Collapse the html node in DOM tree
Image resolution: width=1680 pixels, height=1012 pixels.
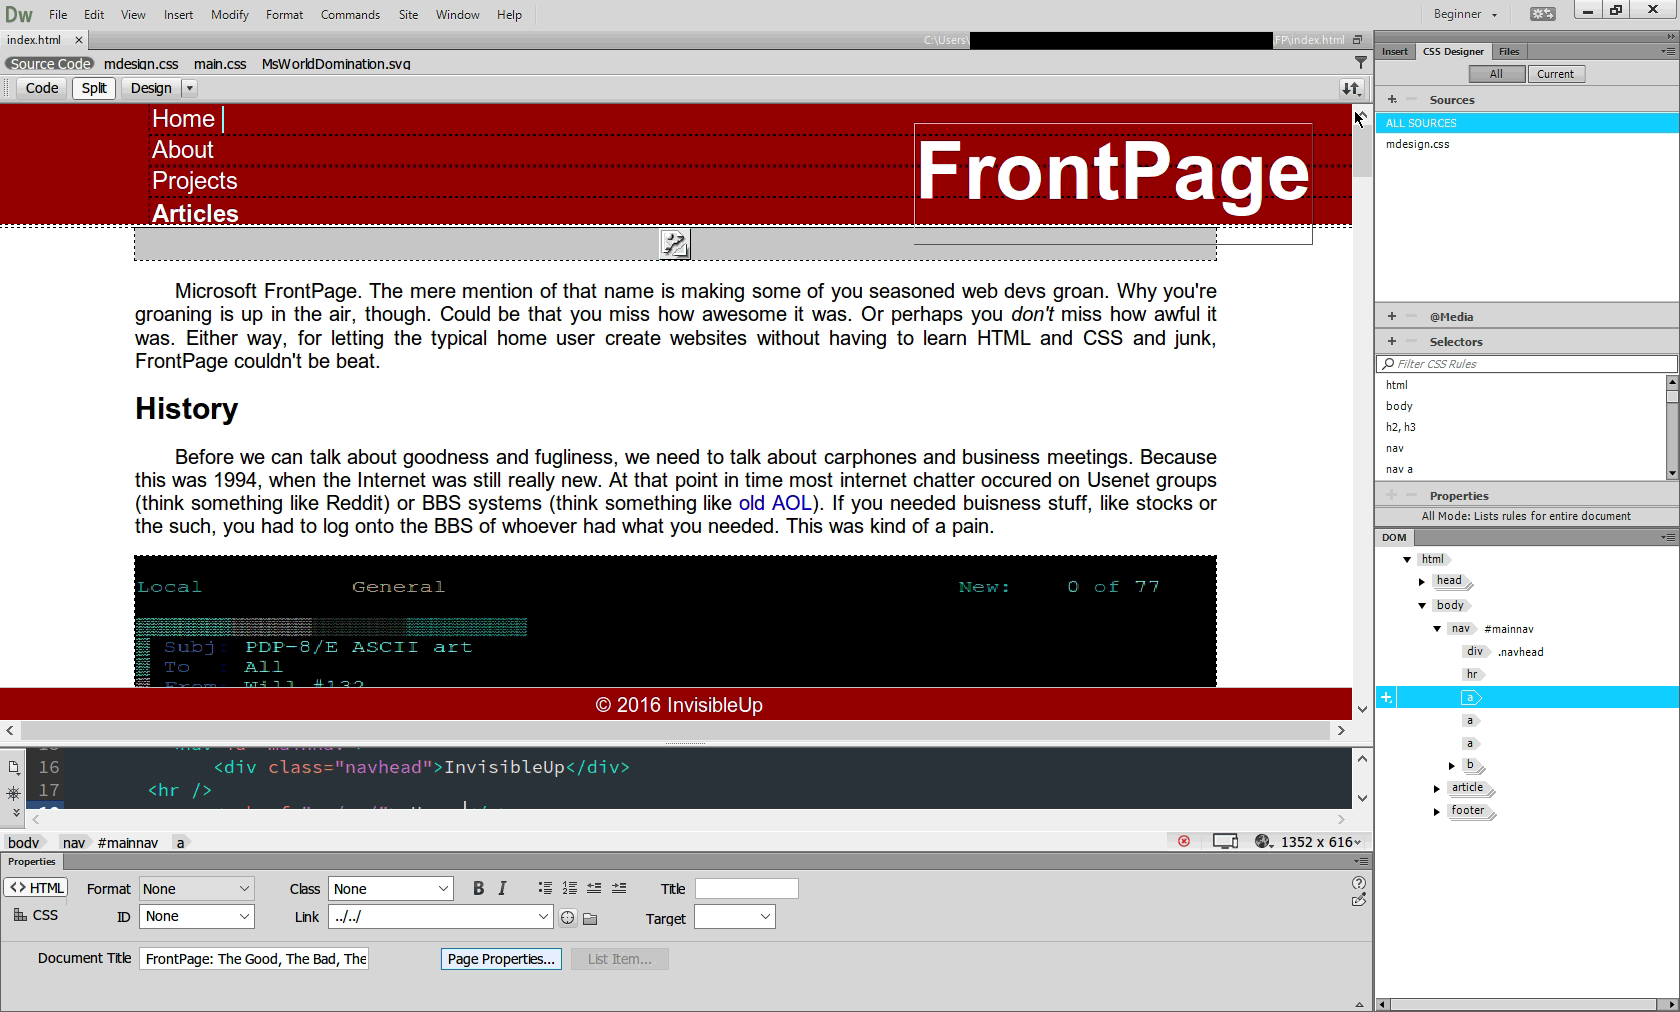[x=1407, y=560]
